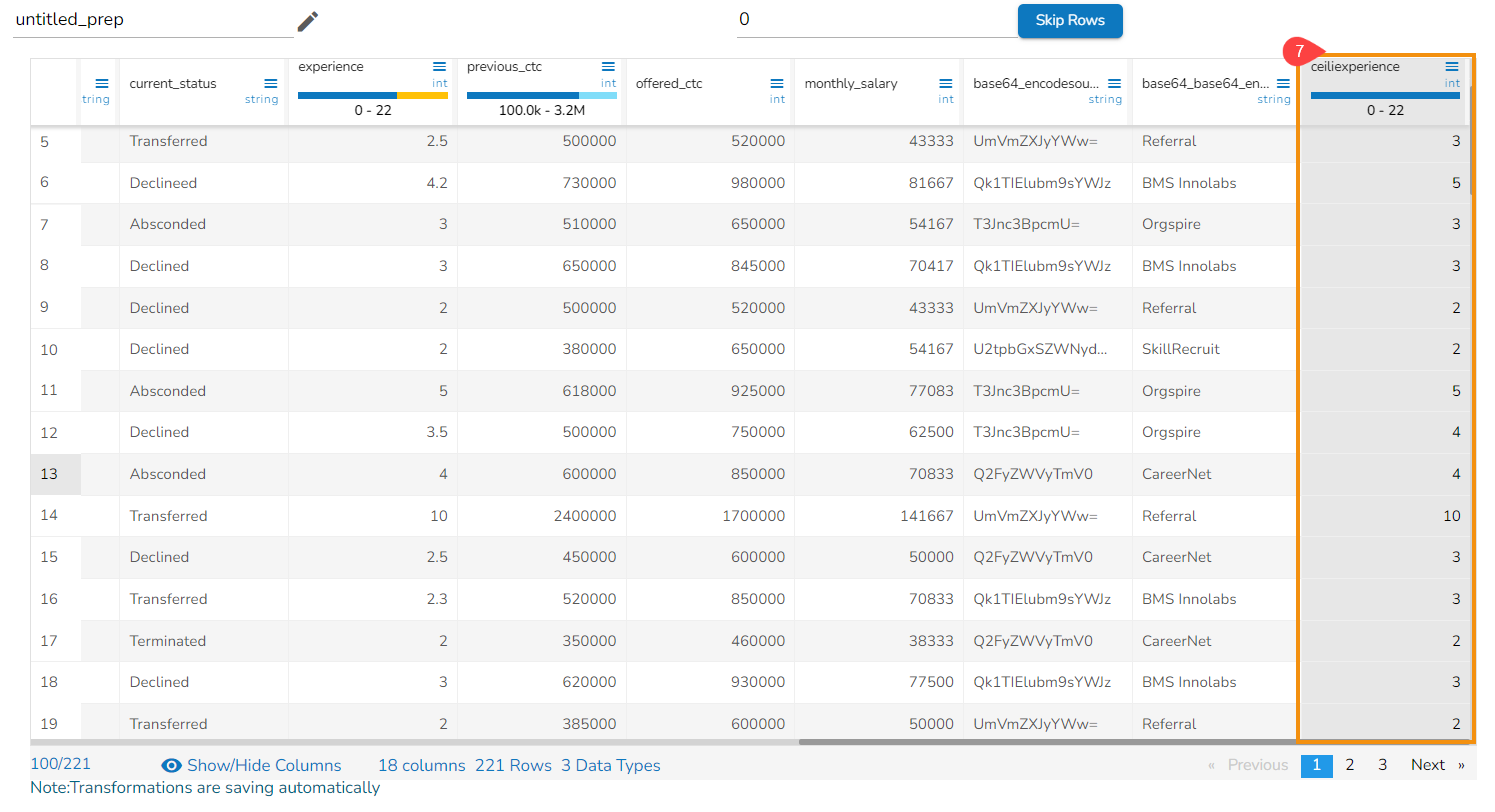The width and height of the screenshot is (1495, 812).
Task: Go to page 2
Action: pos(1349,765)
